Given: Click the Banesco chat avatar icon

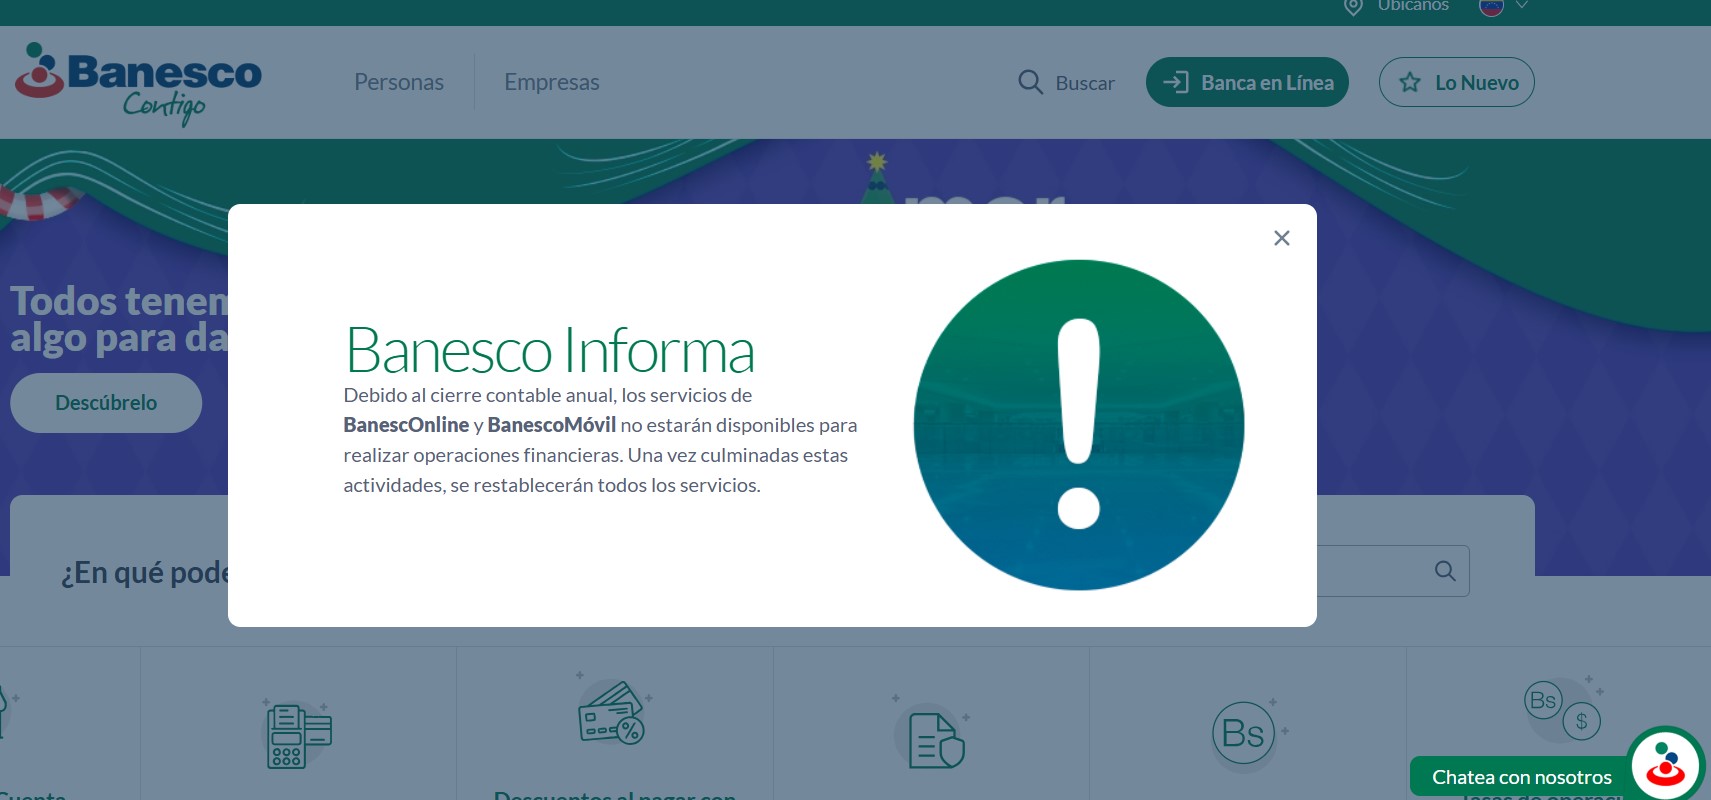Looking at the screenshot, I should [1666, 765].
